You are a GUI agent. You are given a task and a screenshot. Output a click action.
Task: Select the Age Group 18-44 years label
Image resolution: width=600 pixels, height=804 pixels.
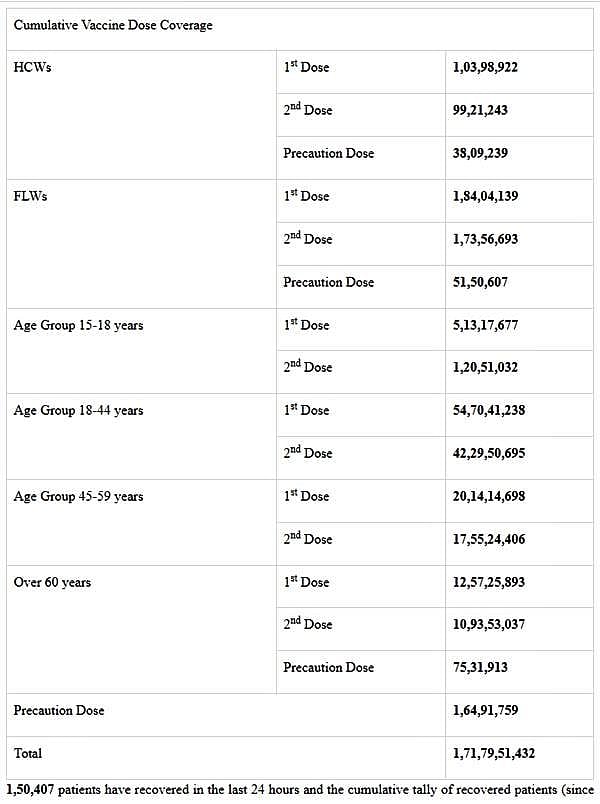(x=78, y=410)
